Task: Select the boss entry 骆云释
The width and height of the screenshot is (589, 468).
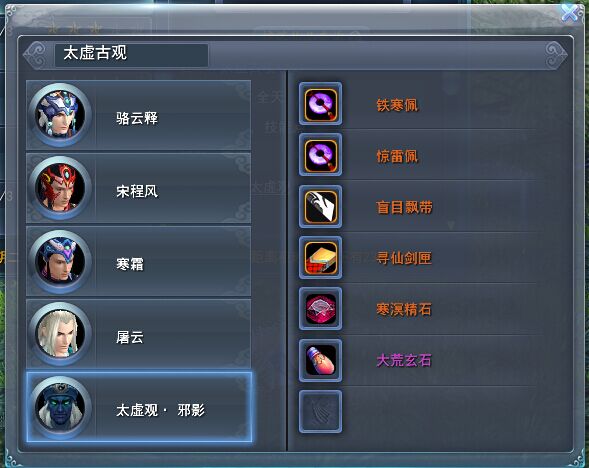Action: [x=139, y=115]
